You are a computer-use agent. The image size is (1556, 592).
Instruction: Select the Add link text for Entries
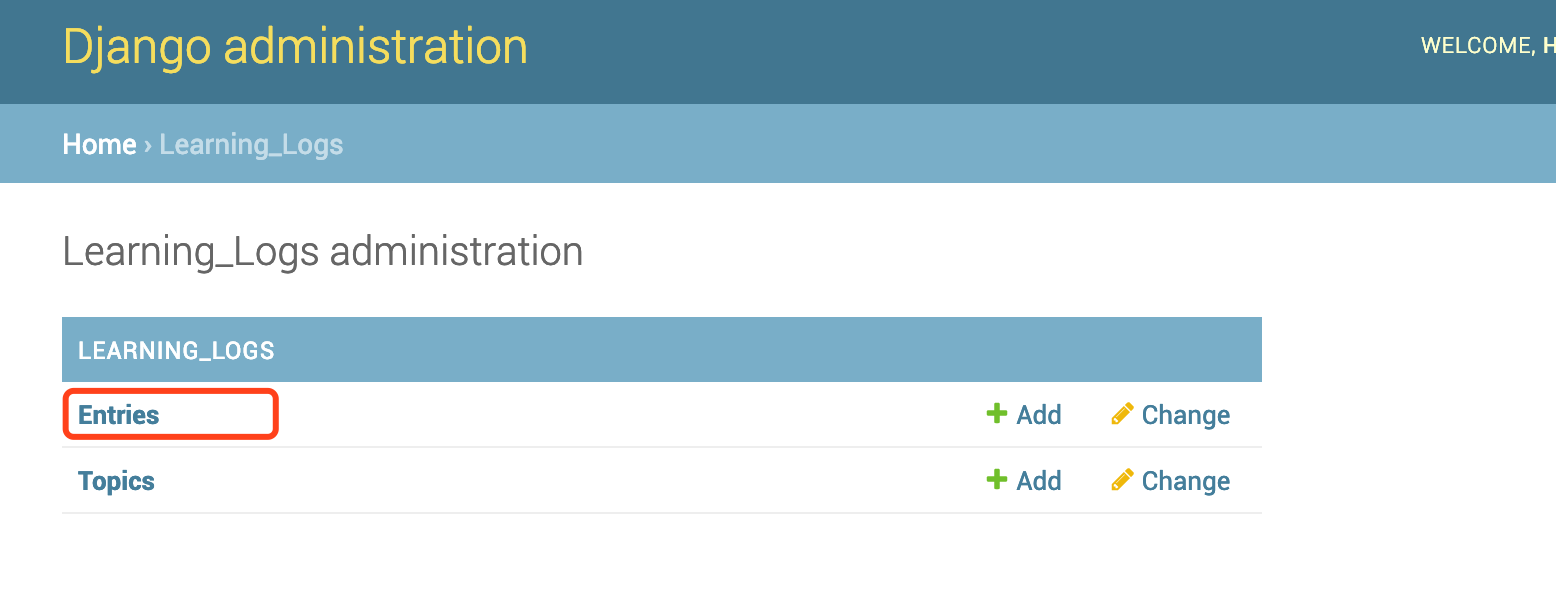point(1039,415)
